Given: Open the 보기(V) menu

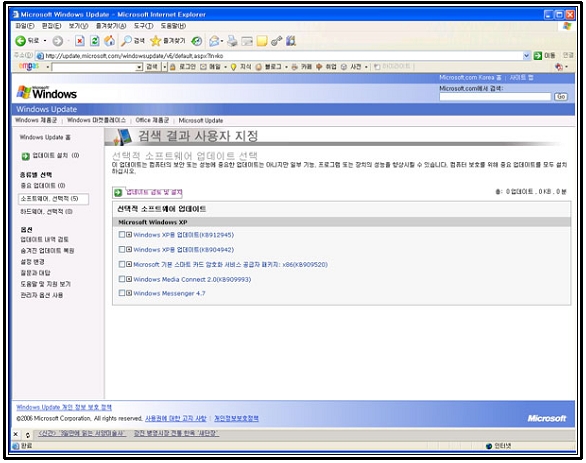Looking at the screenshot, I should pyautogui.click(x=78, y=26).
